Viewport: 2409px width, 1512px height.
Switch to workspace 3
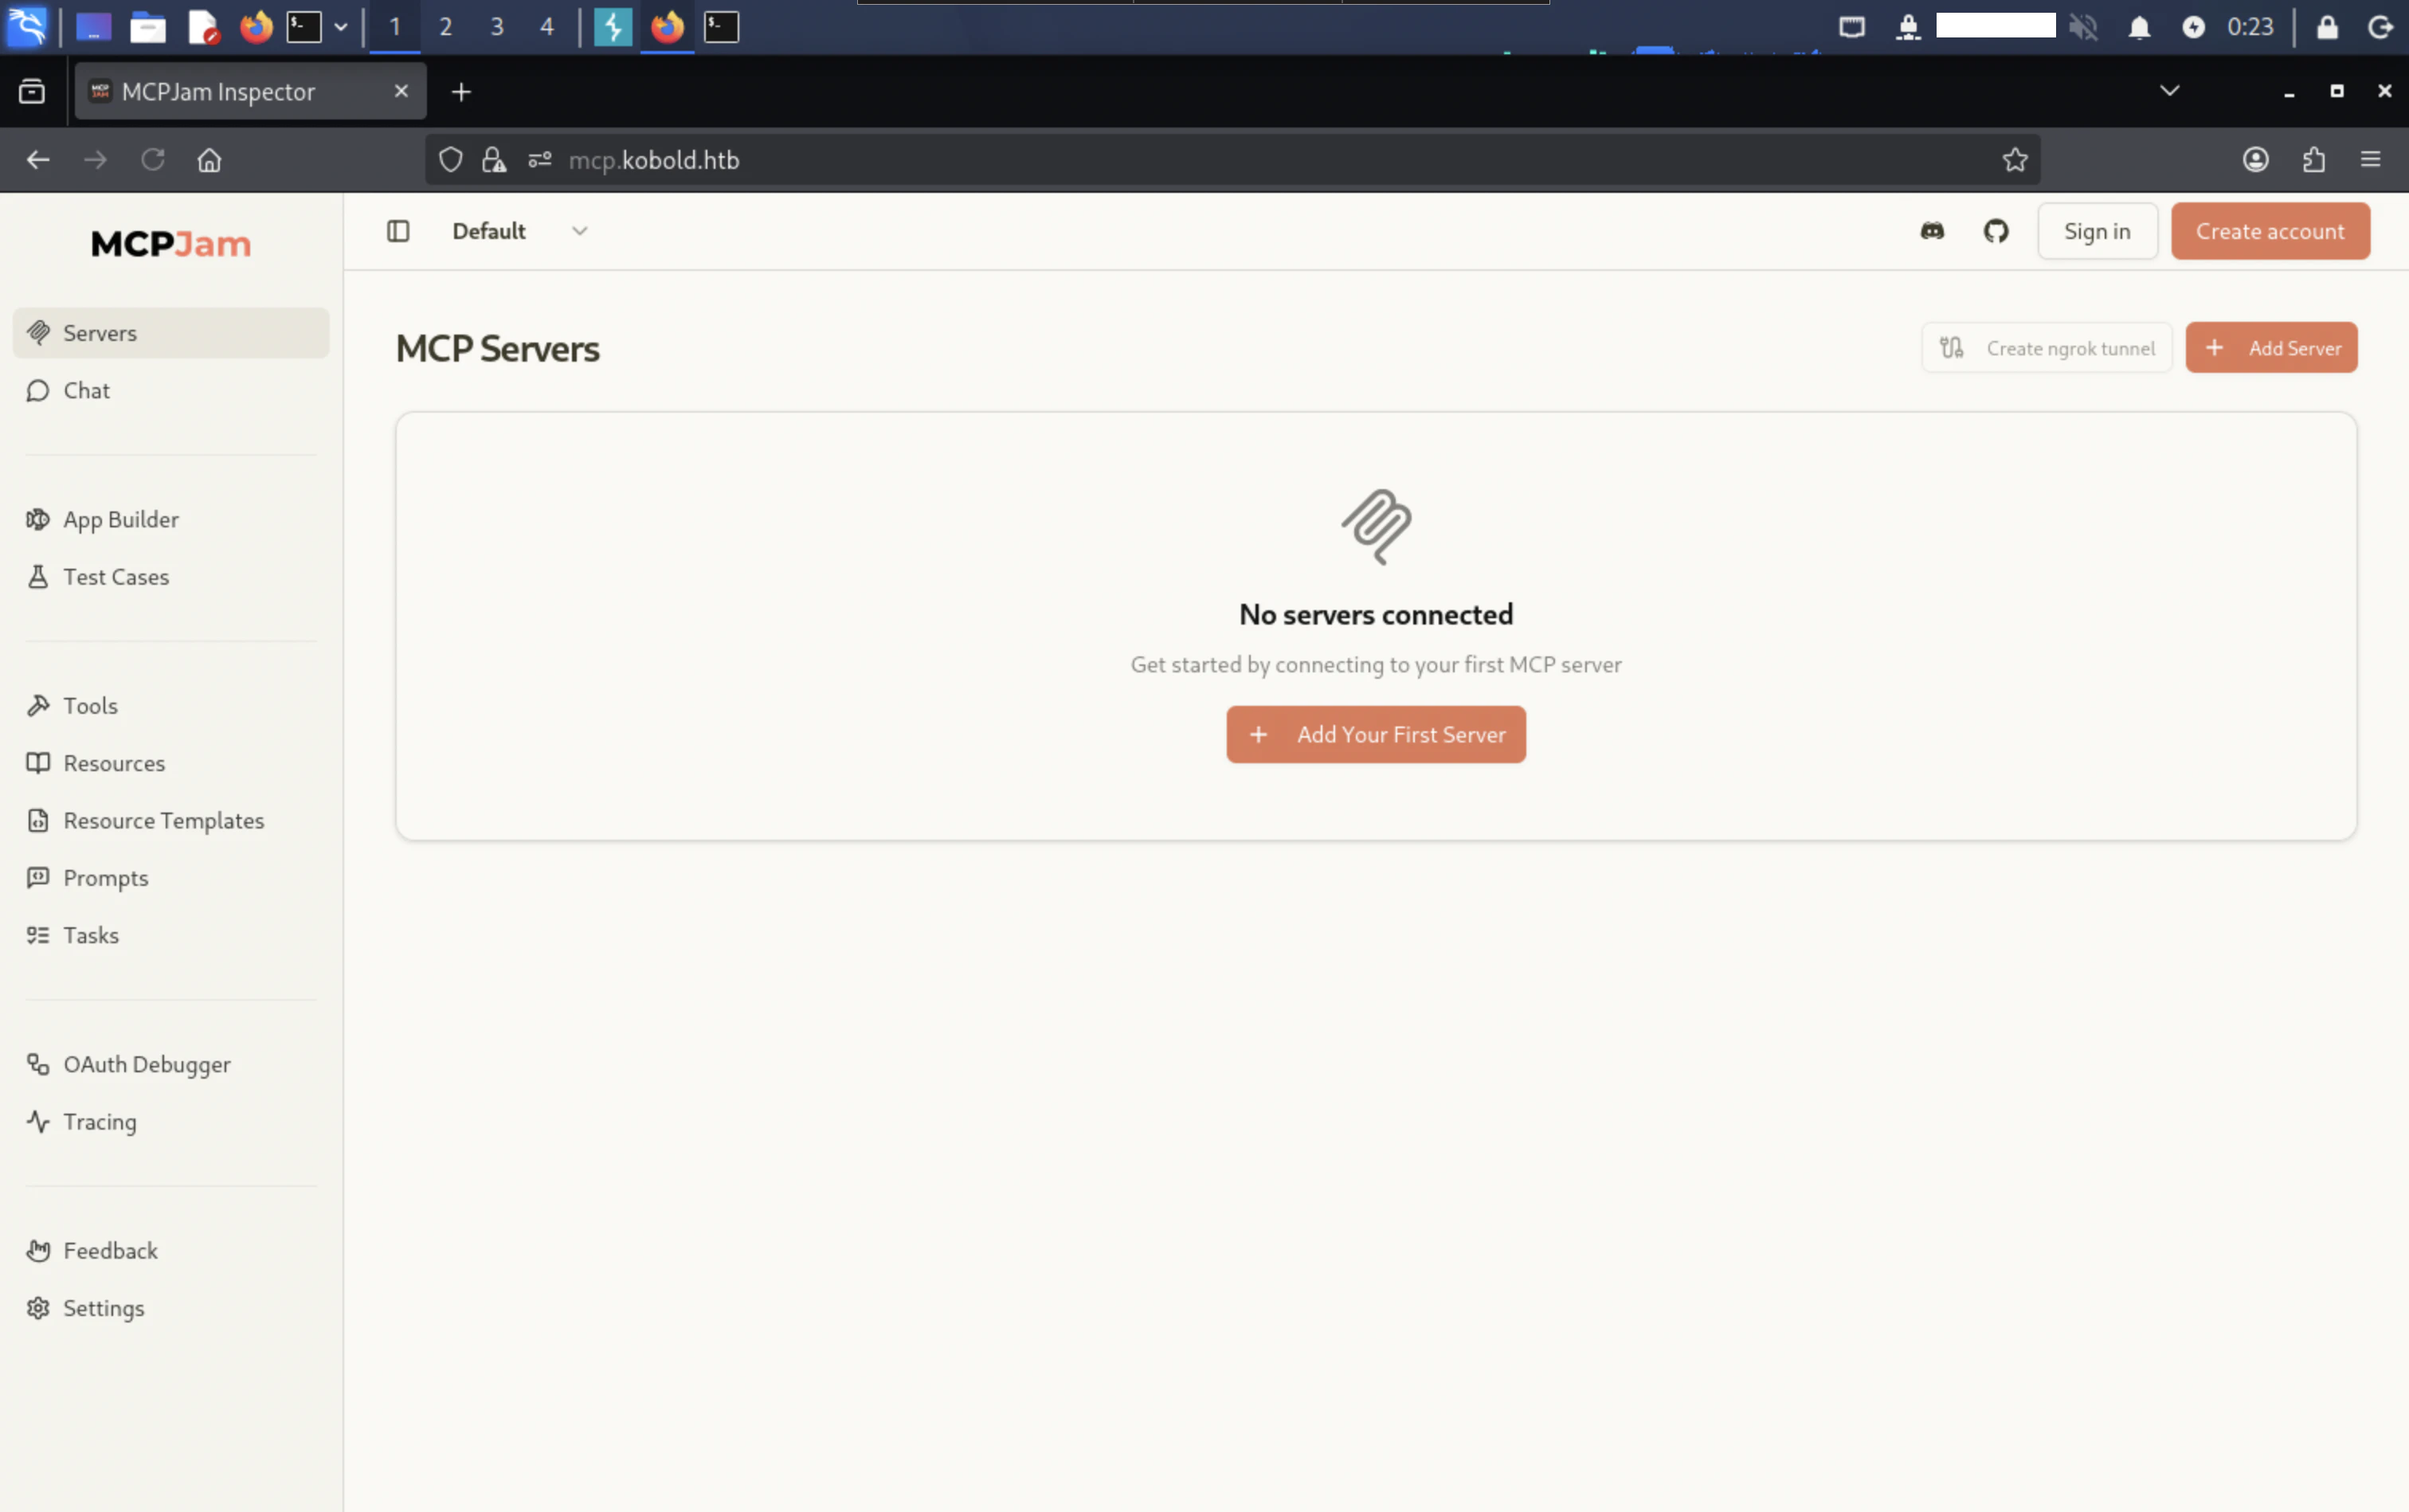pyautogui.click(x=497, y=27)
